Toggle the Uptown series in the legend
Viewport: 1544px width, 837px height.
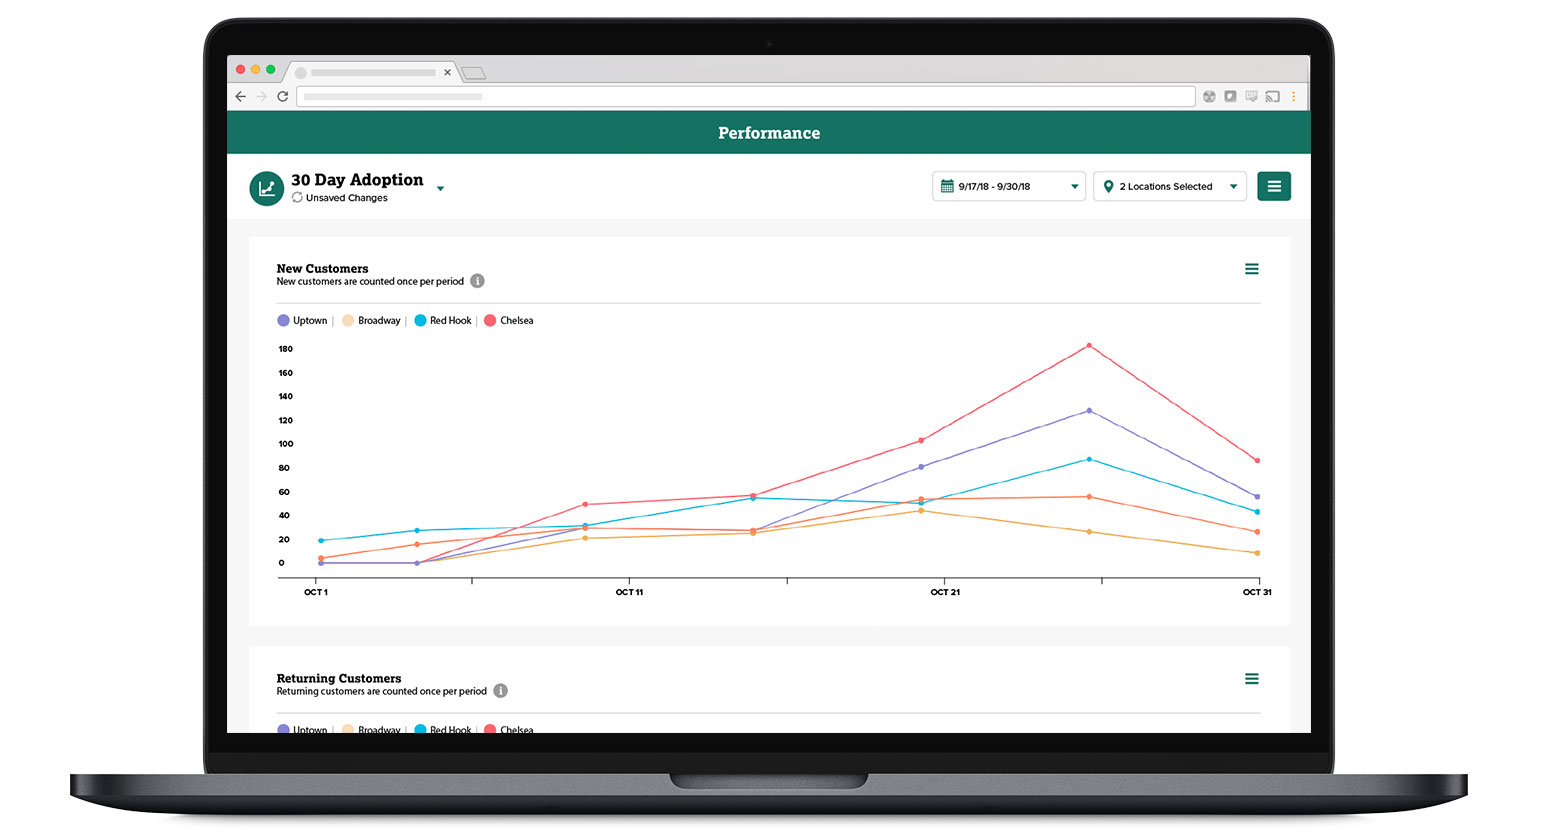tap(302, 320)
